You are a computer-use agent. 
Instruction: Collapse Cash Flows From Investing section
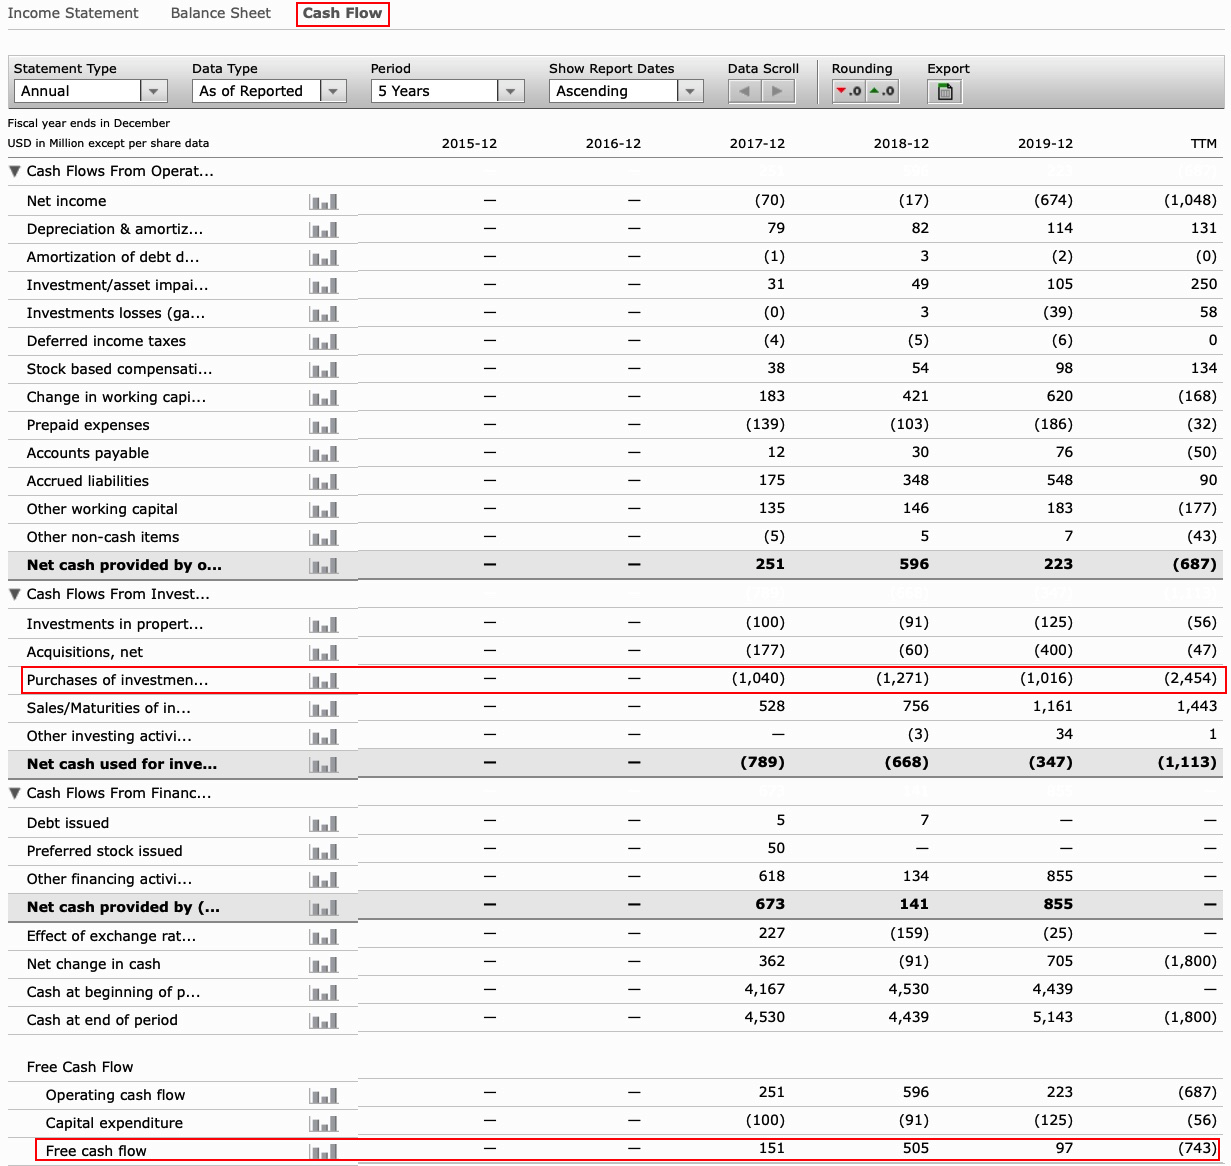15,595
